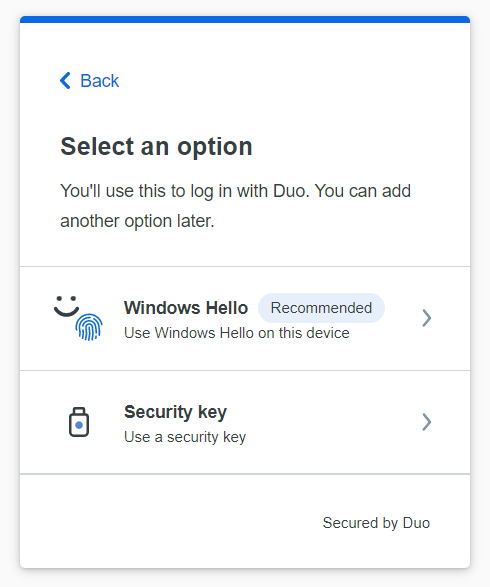Click the word Duo in the footer

point(416,523)
